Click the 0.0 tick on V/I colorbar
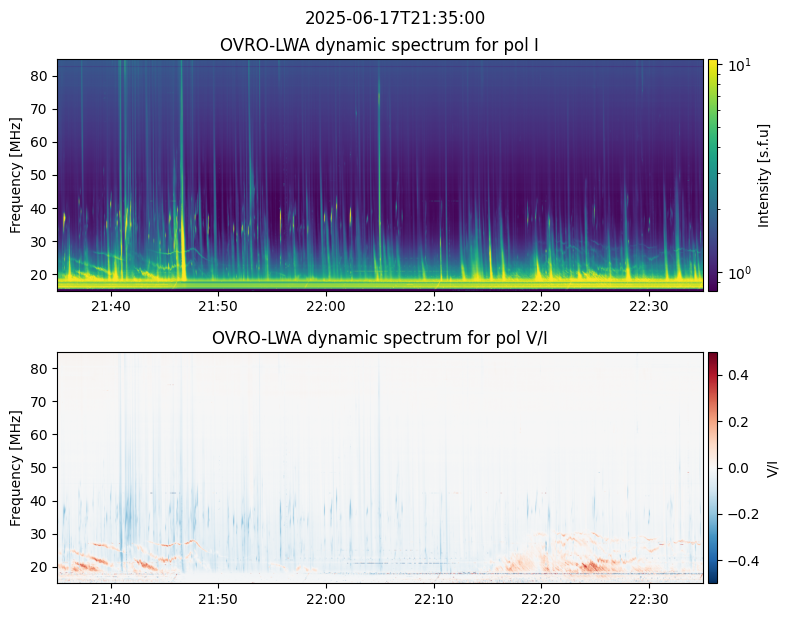The height and width of the screenshot is (617, 790). (736, 467)
